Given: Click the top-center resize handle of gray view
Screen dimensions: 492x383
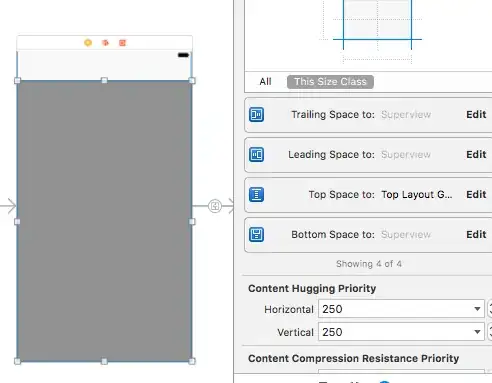Looking at the screenshot, I should (x=104, y=80).
